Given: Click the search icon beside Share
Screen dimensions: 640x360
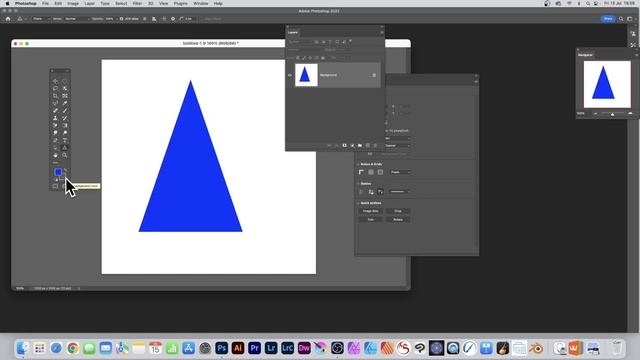Looking at the screenshot, I should (621, 19).
